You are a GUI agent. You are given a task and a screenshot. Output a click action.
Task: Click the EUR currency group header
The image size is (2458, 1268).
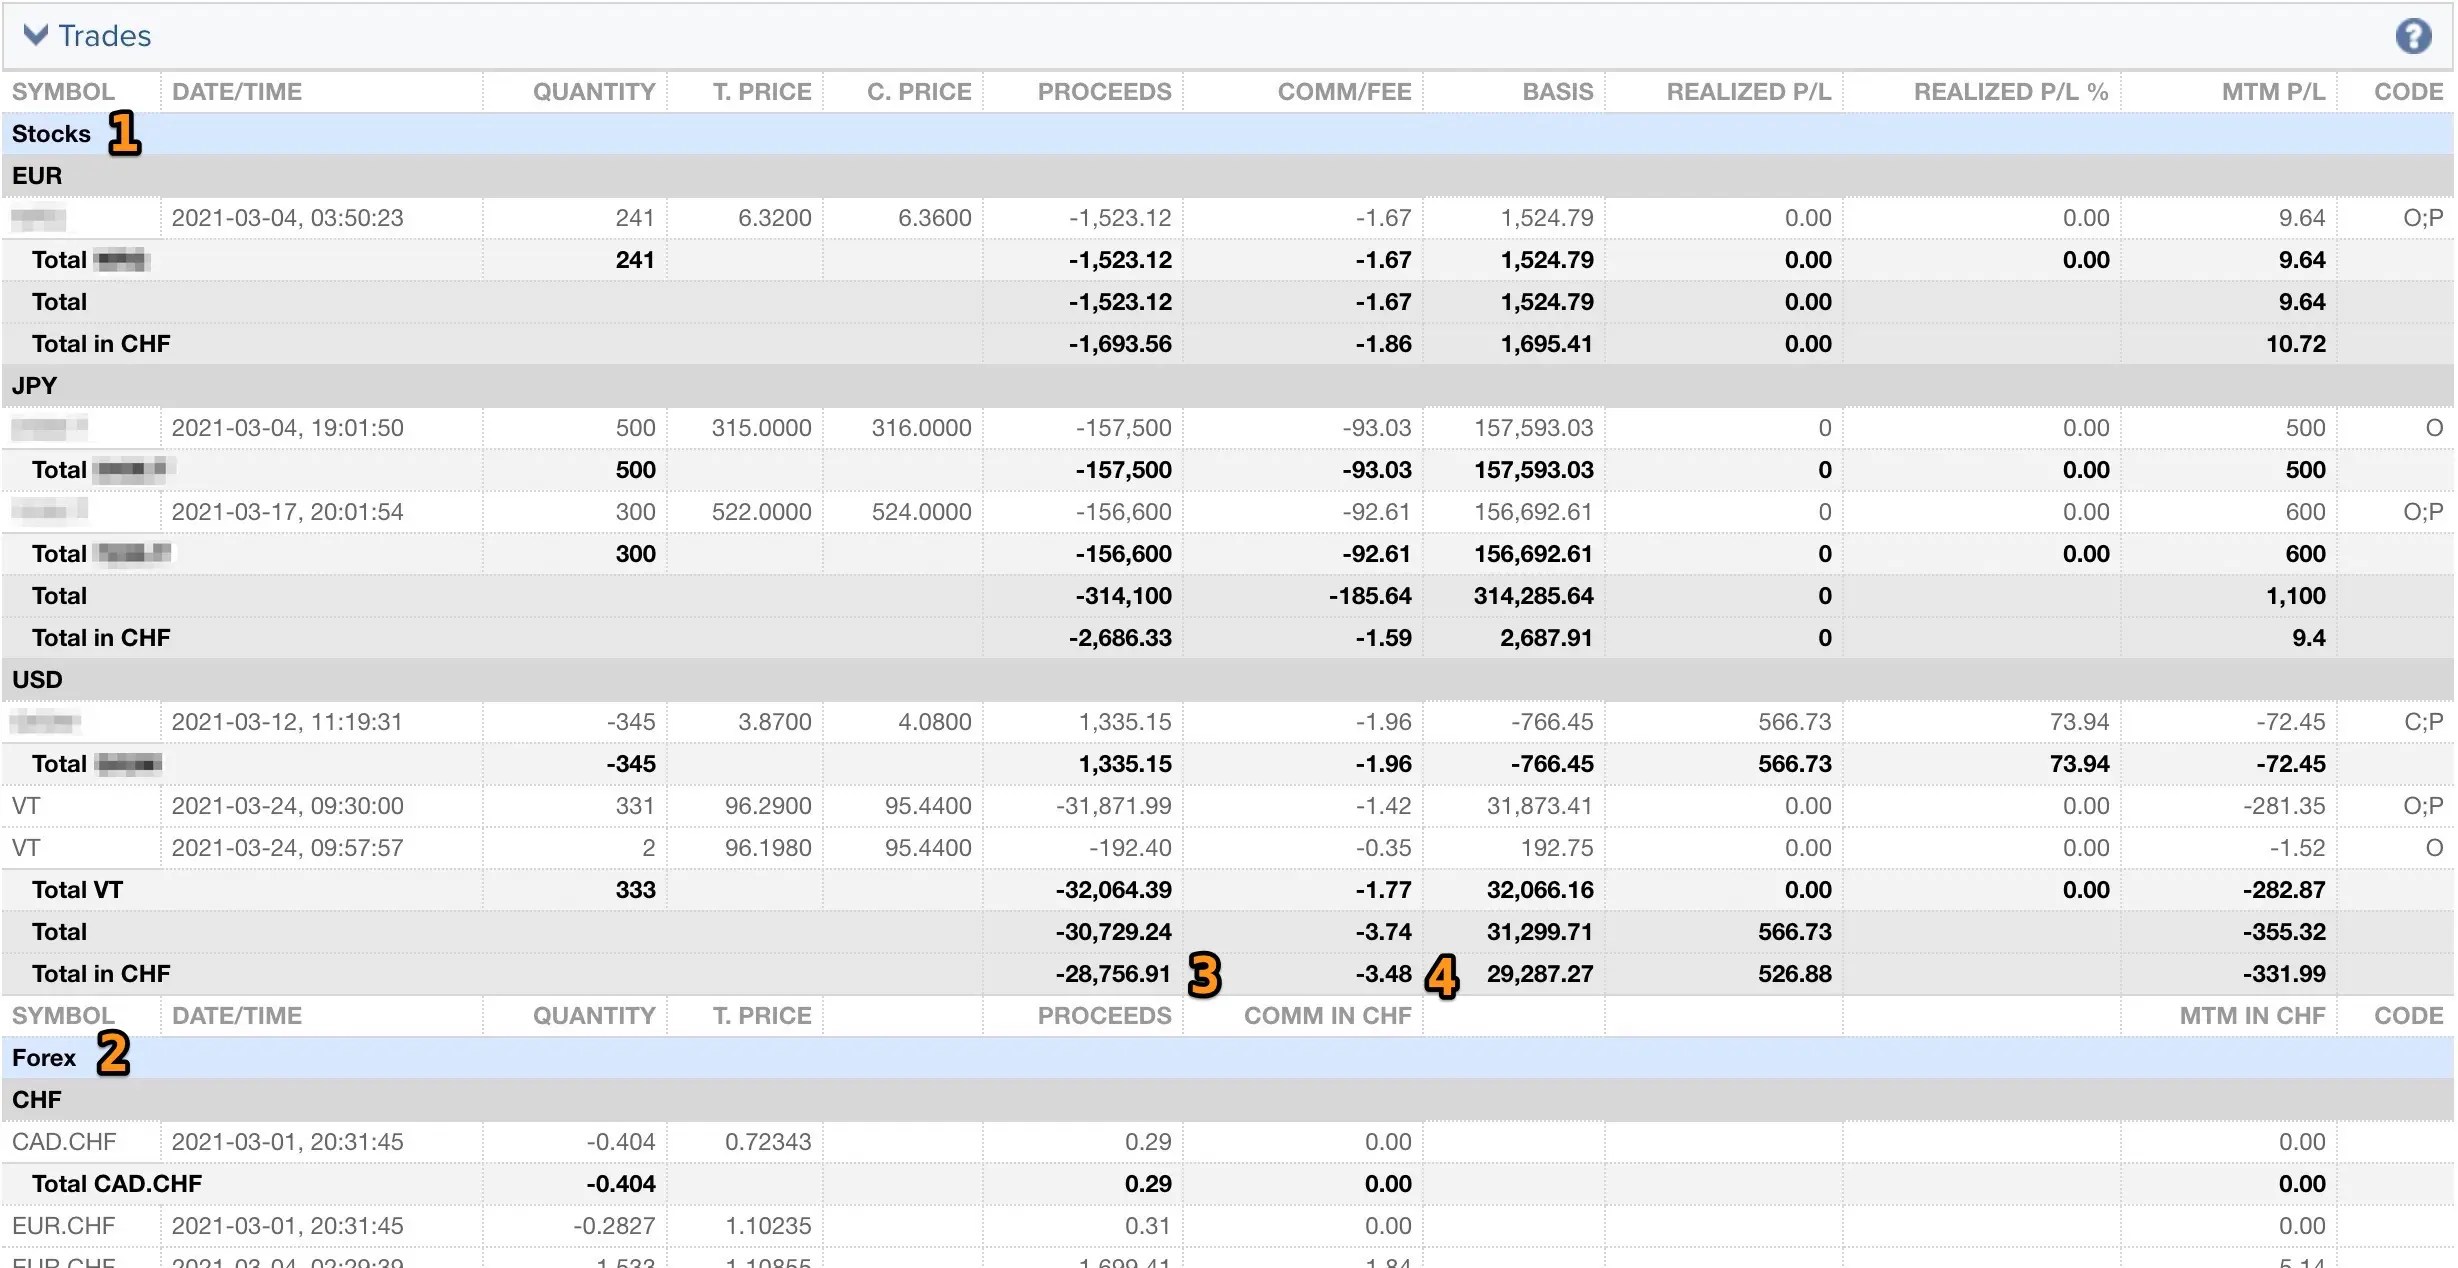pos(36,175)
